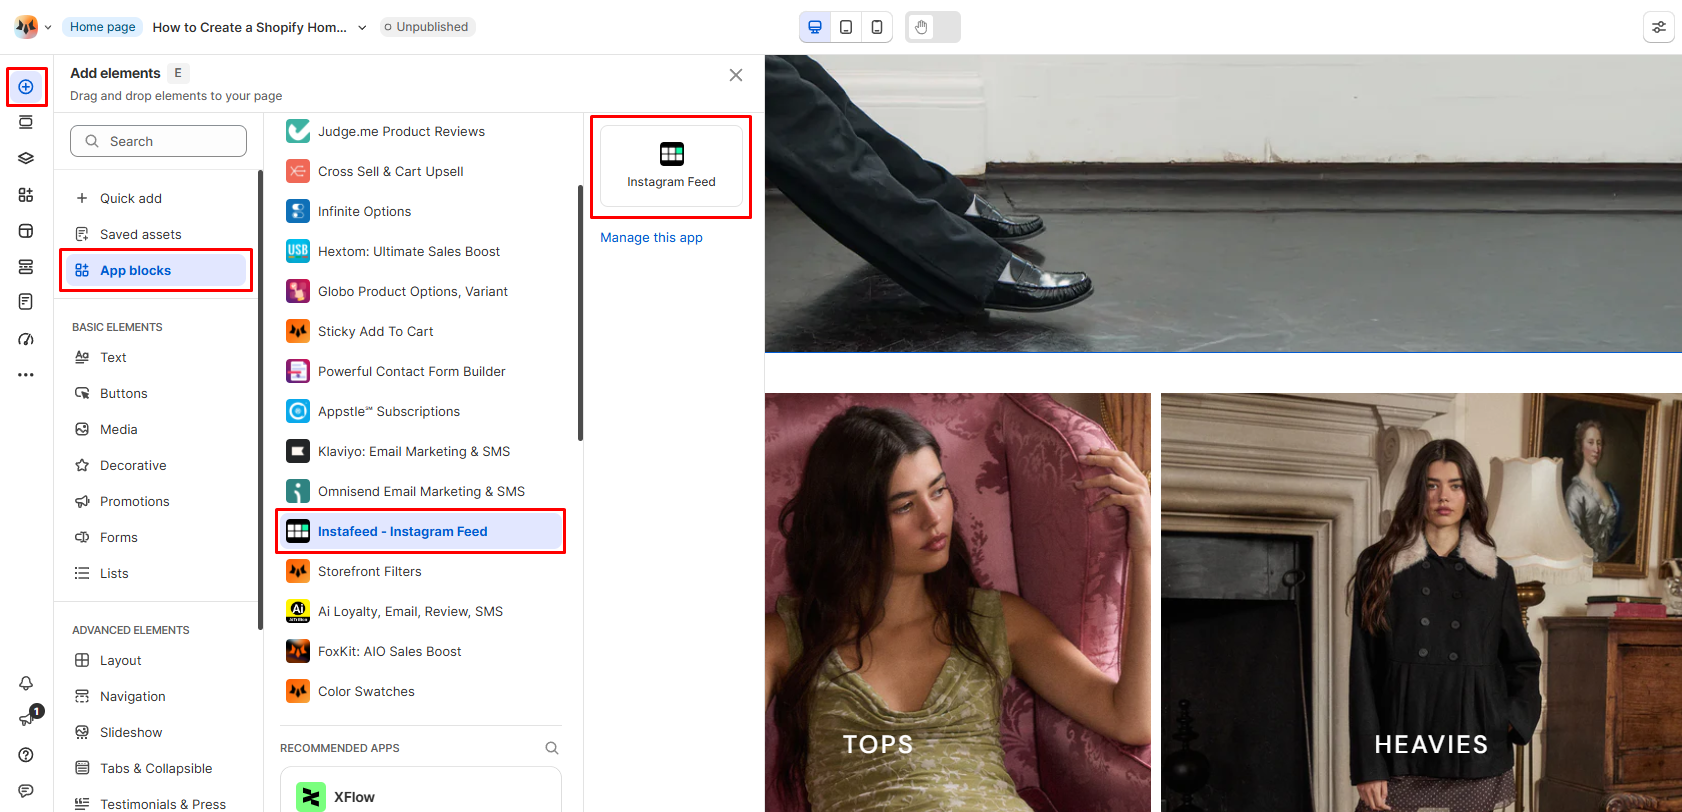
Task: Open the Promotions elements category
Action: pos(158,501)
